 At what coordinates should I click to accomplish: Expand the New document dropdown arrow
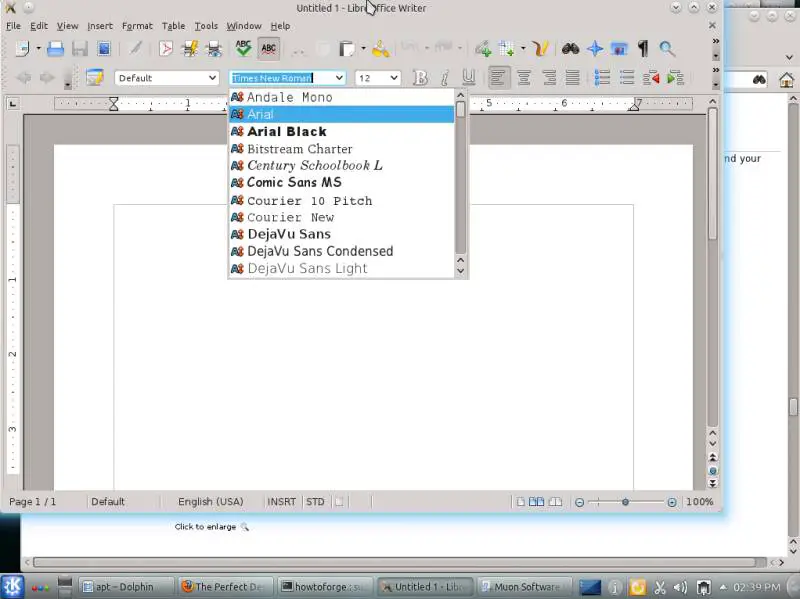click(x=38, y=49)
